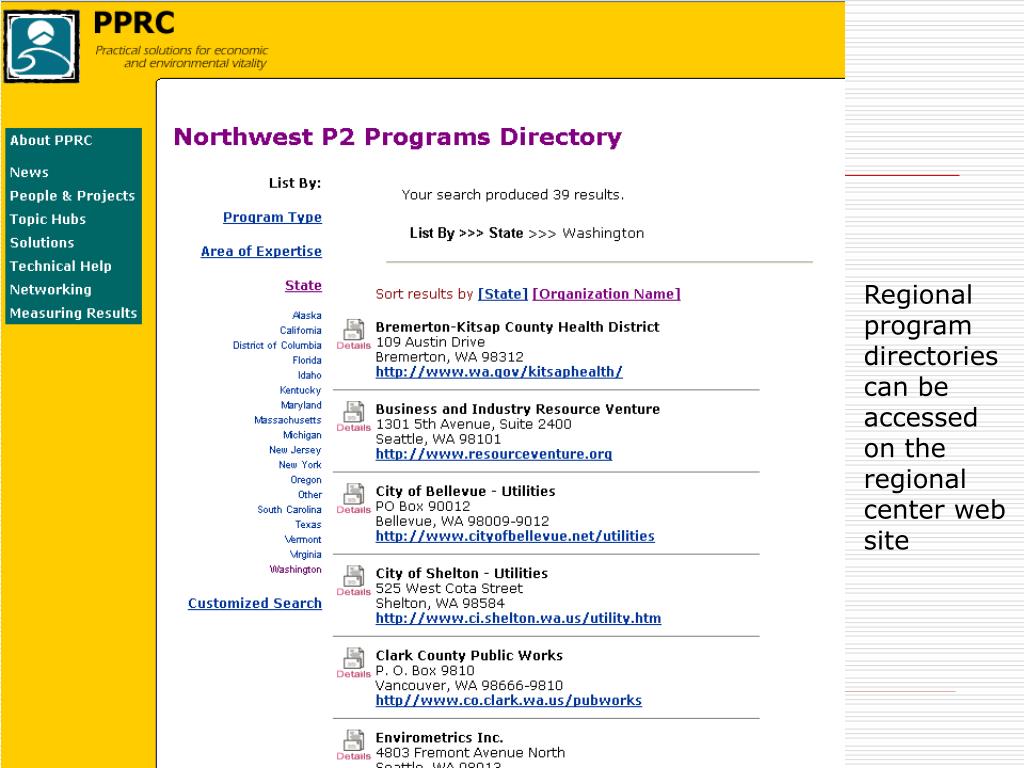Filter directory by Oregon
The image size is (1024, 768).
(x=306, y=480)
